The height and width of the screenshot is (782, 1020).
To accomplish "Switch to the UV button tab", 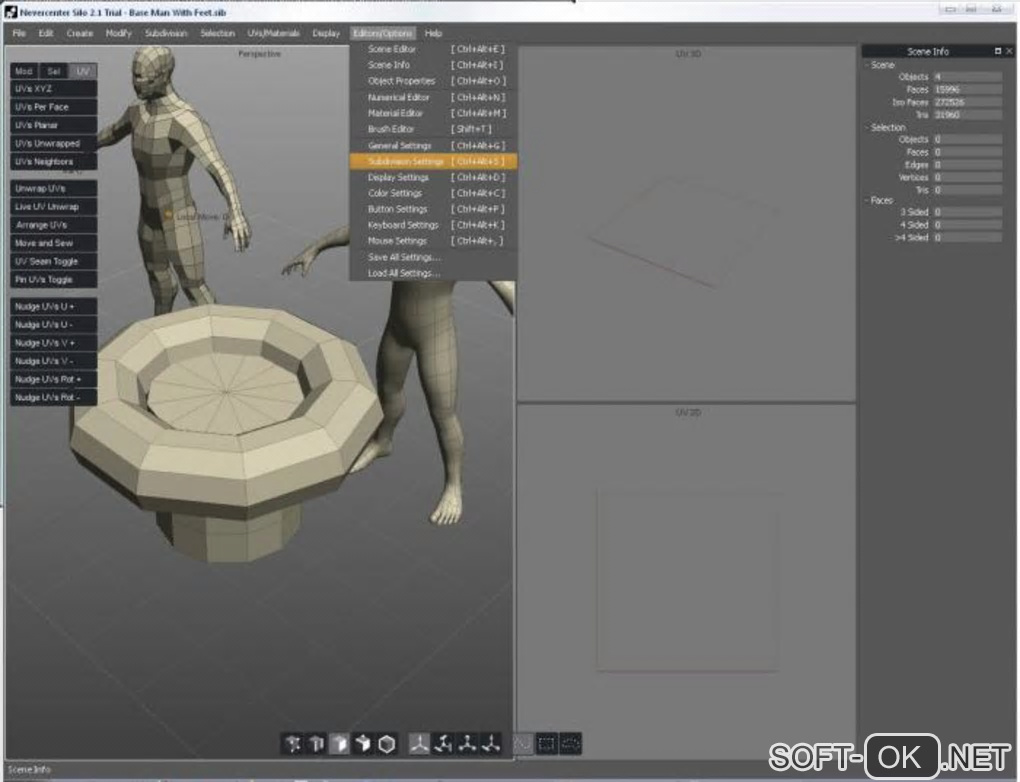I will click(83, 71).
